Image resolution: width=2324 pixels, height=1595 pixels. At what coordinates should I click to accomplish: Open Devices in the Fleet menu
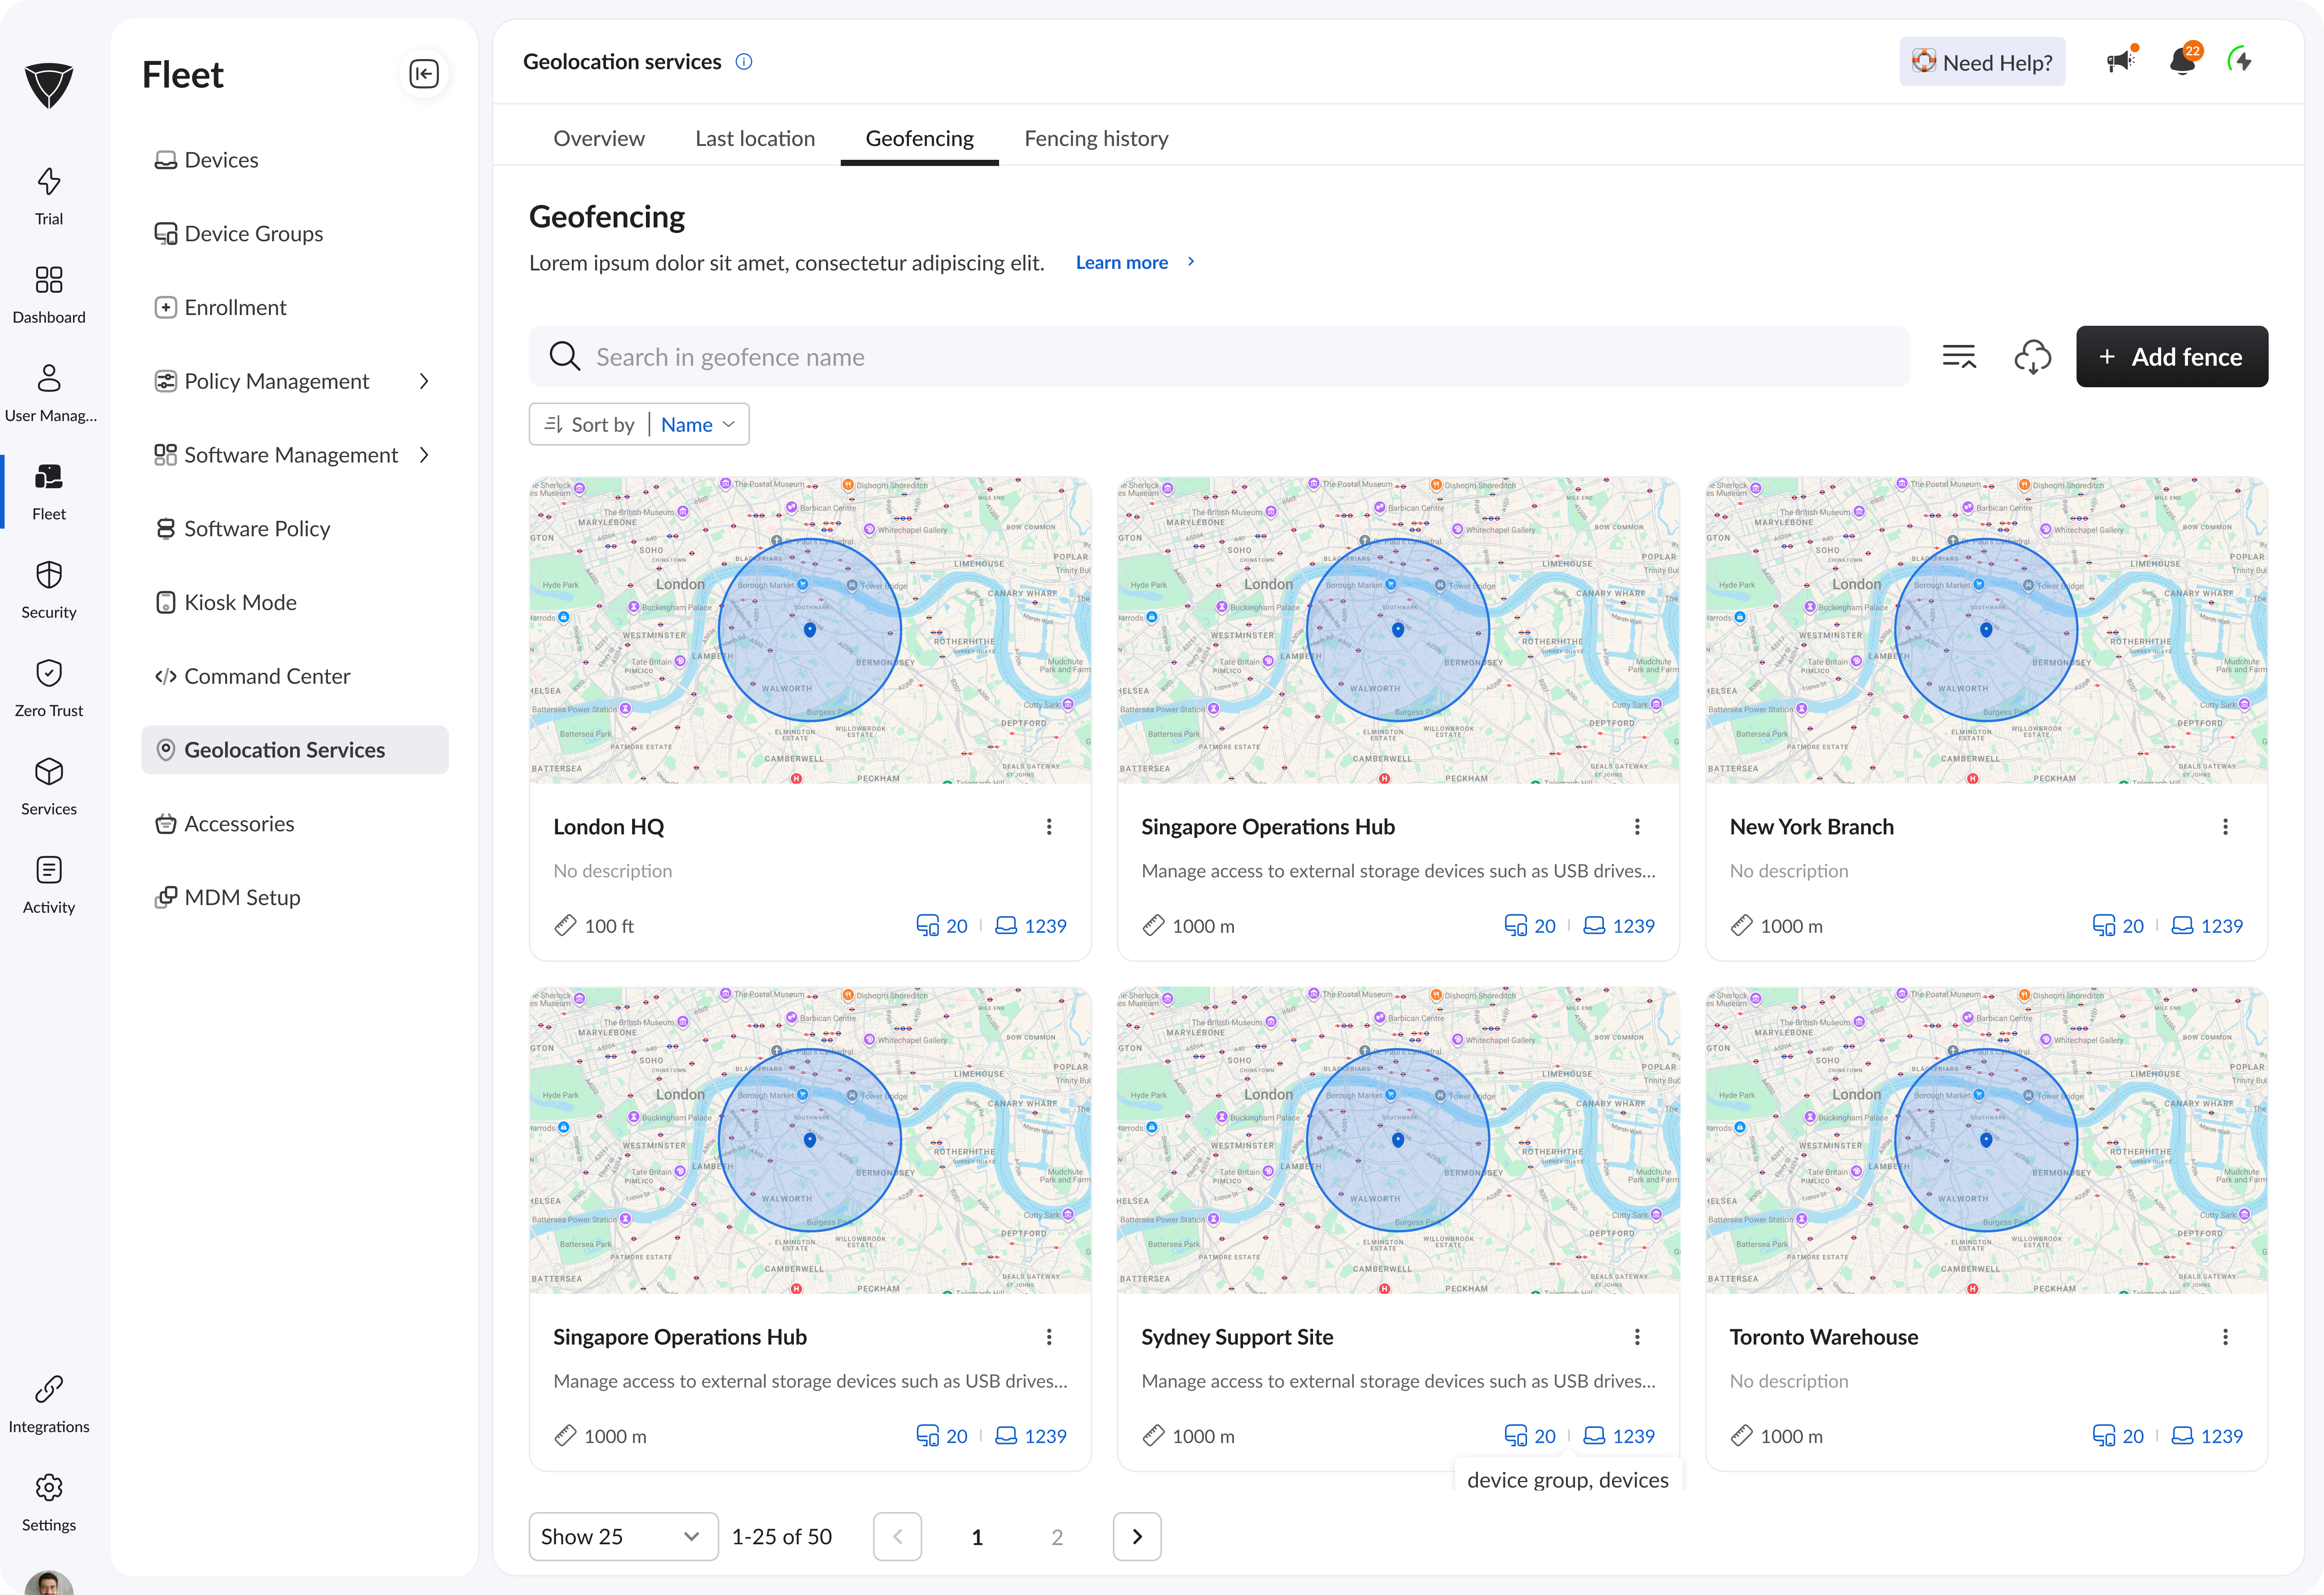(x=295, y=160)
